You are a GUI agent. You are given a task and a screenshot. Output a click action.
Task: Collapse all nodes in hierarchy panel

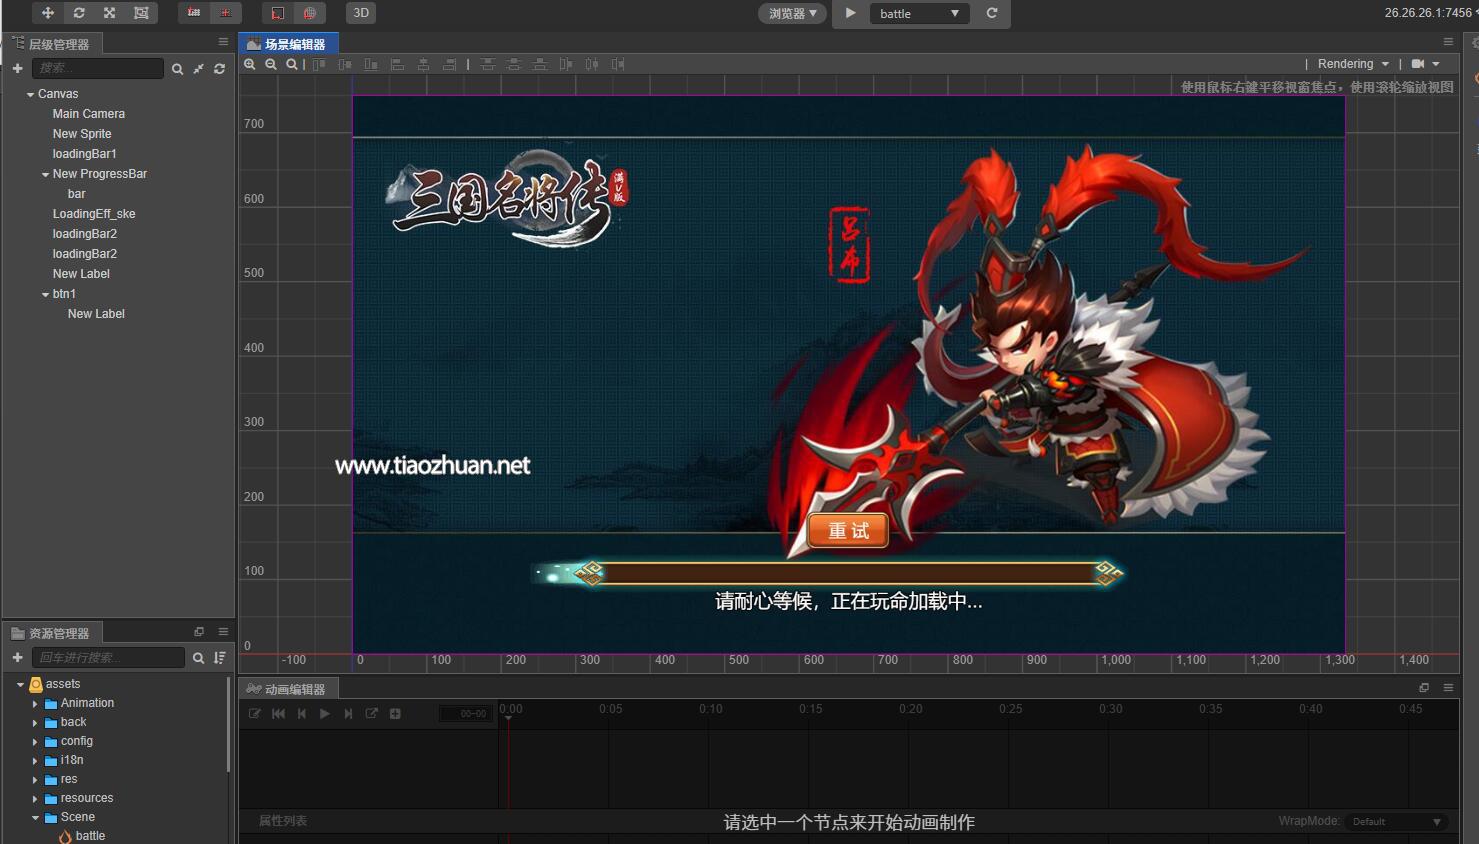click(x=198, y=69)
